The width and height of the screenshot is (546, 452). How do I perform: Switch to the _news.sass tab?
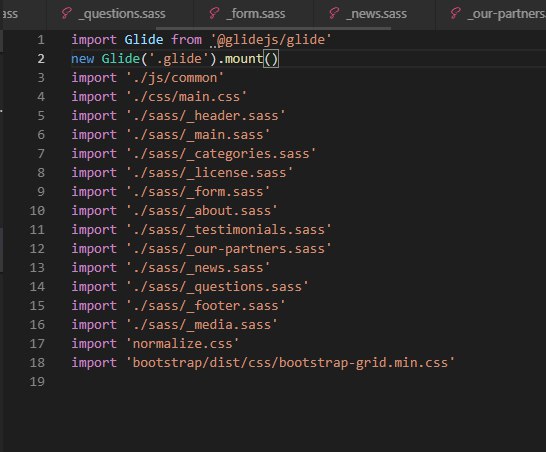[375, 14]
